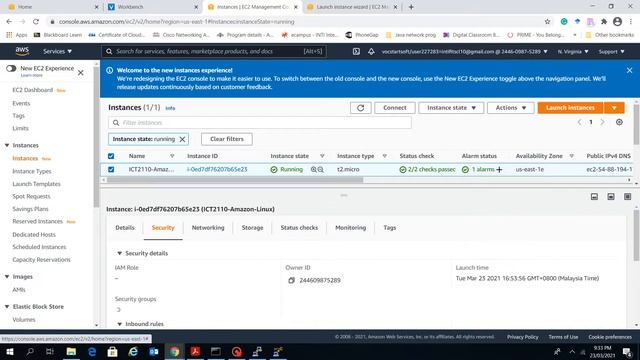Image resolution: width=640 pixels, height=360 pixels.
Task: Switch to the Networking tab
Action: [208, 228]
